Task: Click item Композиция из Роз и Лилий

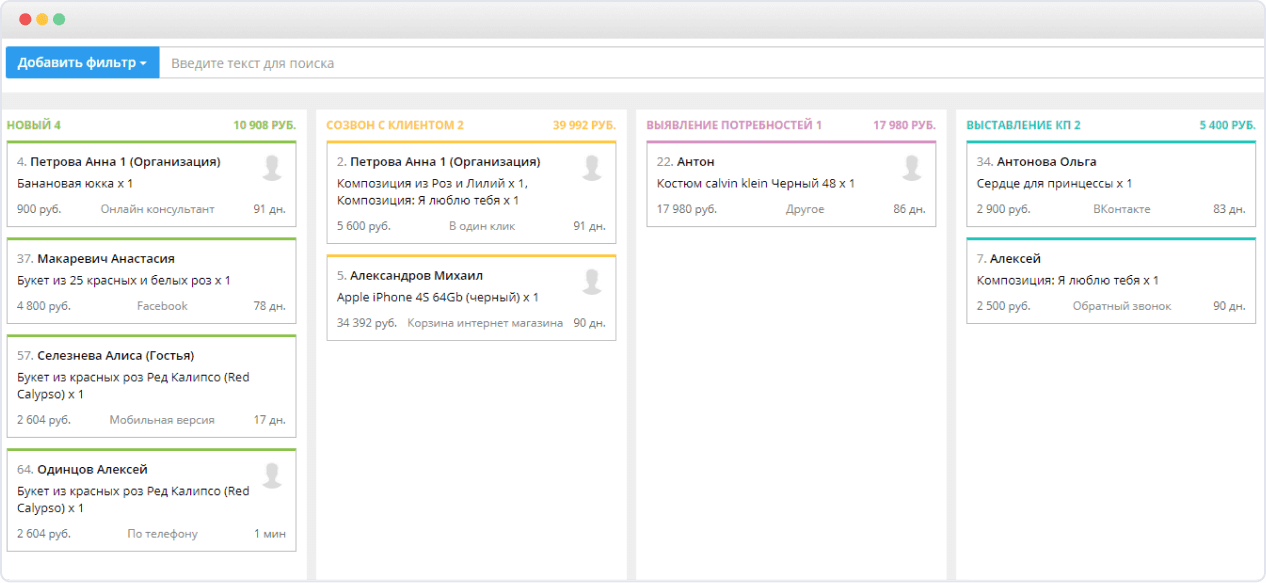Action: coord(433,184)
